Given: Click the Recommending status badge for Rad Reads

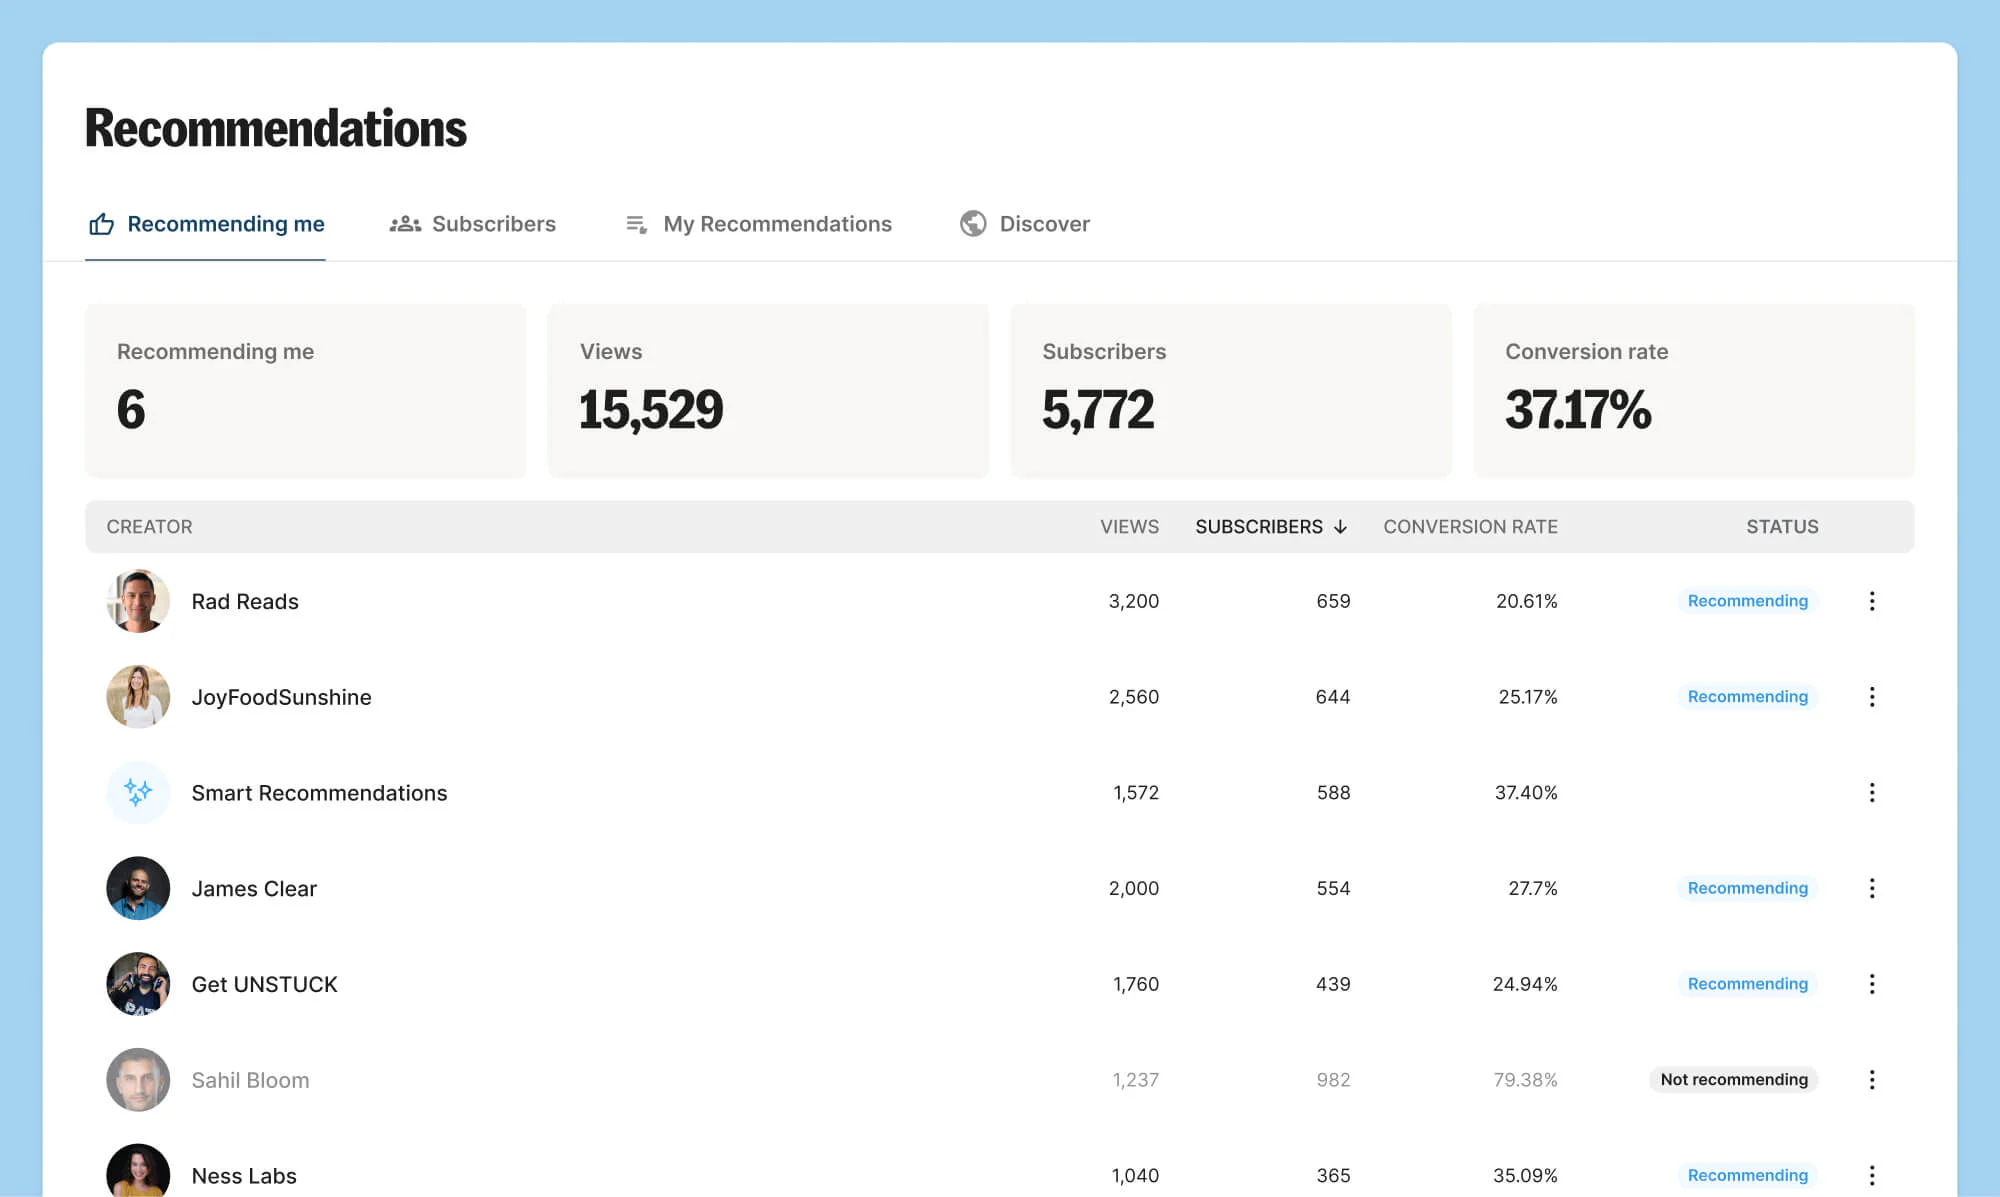Looking at the screenshot, I should pos(1747,601).
